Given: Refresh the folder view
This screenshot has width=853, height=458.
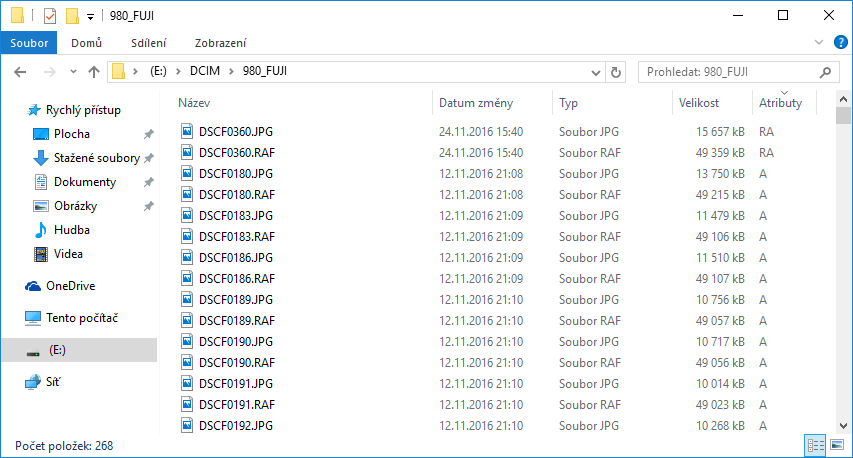Looking at the screenshot, I should (615, 72).
